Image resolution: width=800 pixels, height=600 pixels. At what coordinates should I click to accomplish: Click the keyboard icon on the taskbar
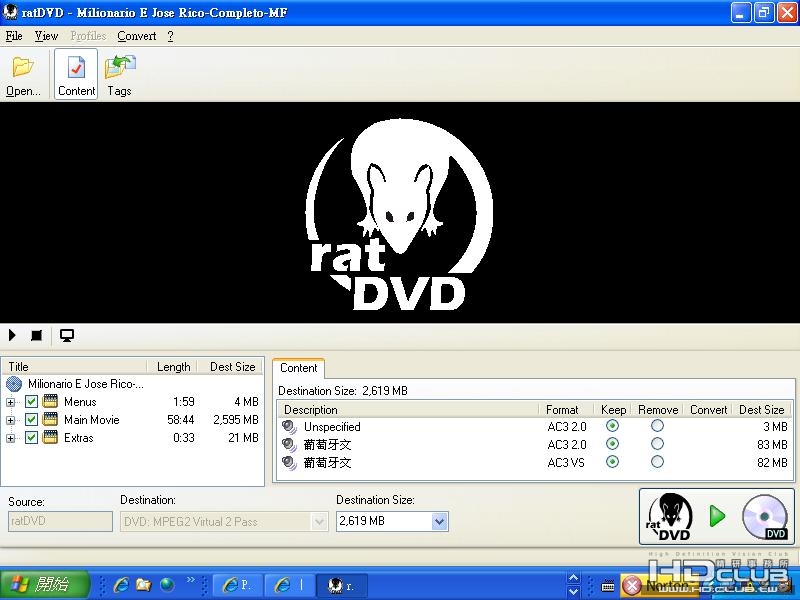[607, 585]
